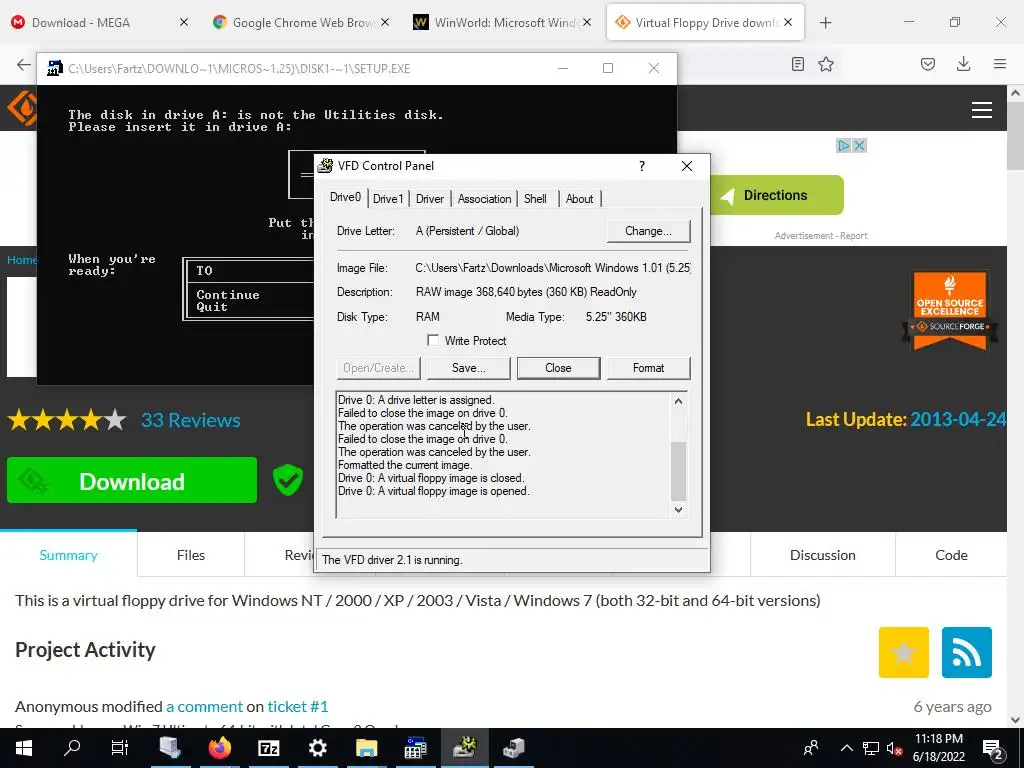
Task: Open a new browser tab
Action: (825, 23)
